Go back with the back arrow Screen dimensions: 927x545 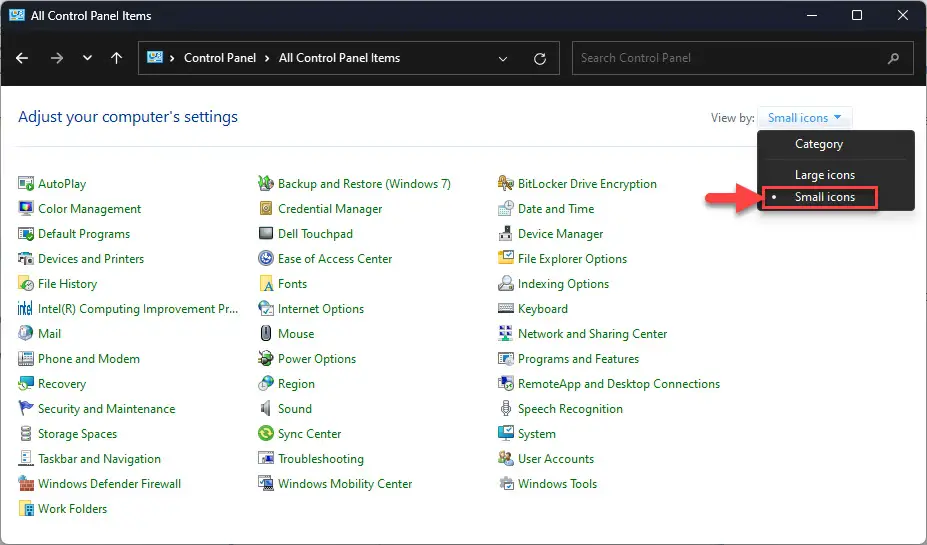(x=22, y=58)
